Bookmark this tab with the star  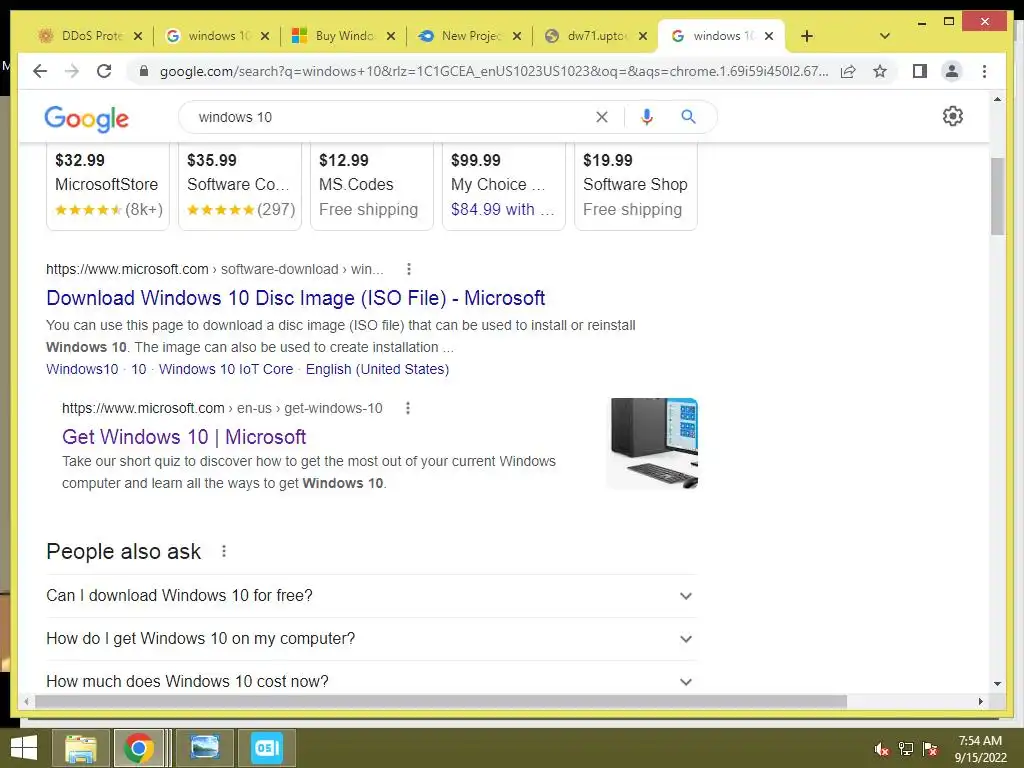(x=880, y=71)
